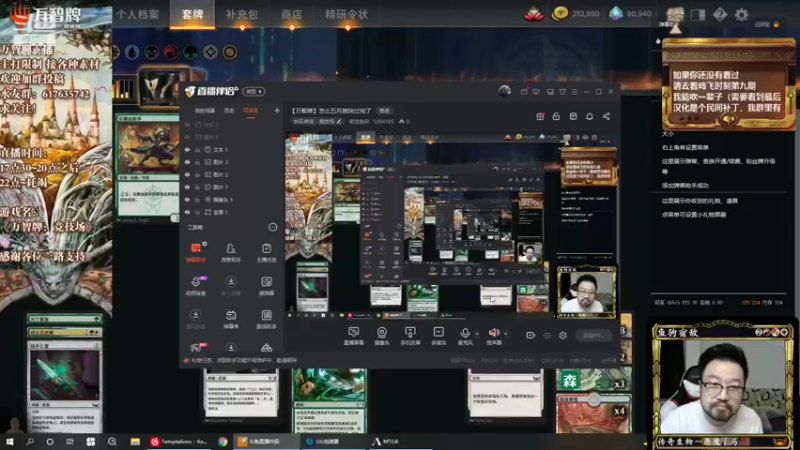Filter decks by black mana symbol
This screenshot has height=450, width=800.
coord(152,52)
